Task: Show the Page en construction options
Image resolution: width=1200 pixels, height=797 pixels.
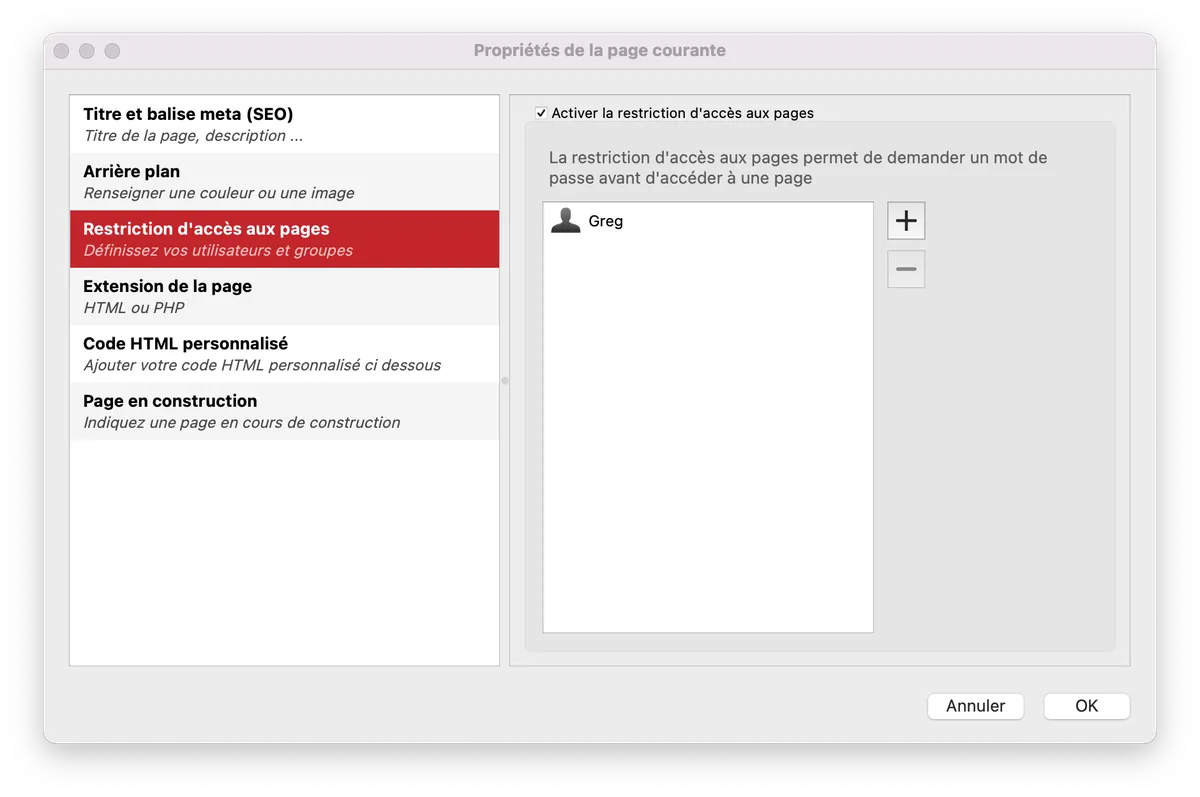Action: coord(284,411)
